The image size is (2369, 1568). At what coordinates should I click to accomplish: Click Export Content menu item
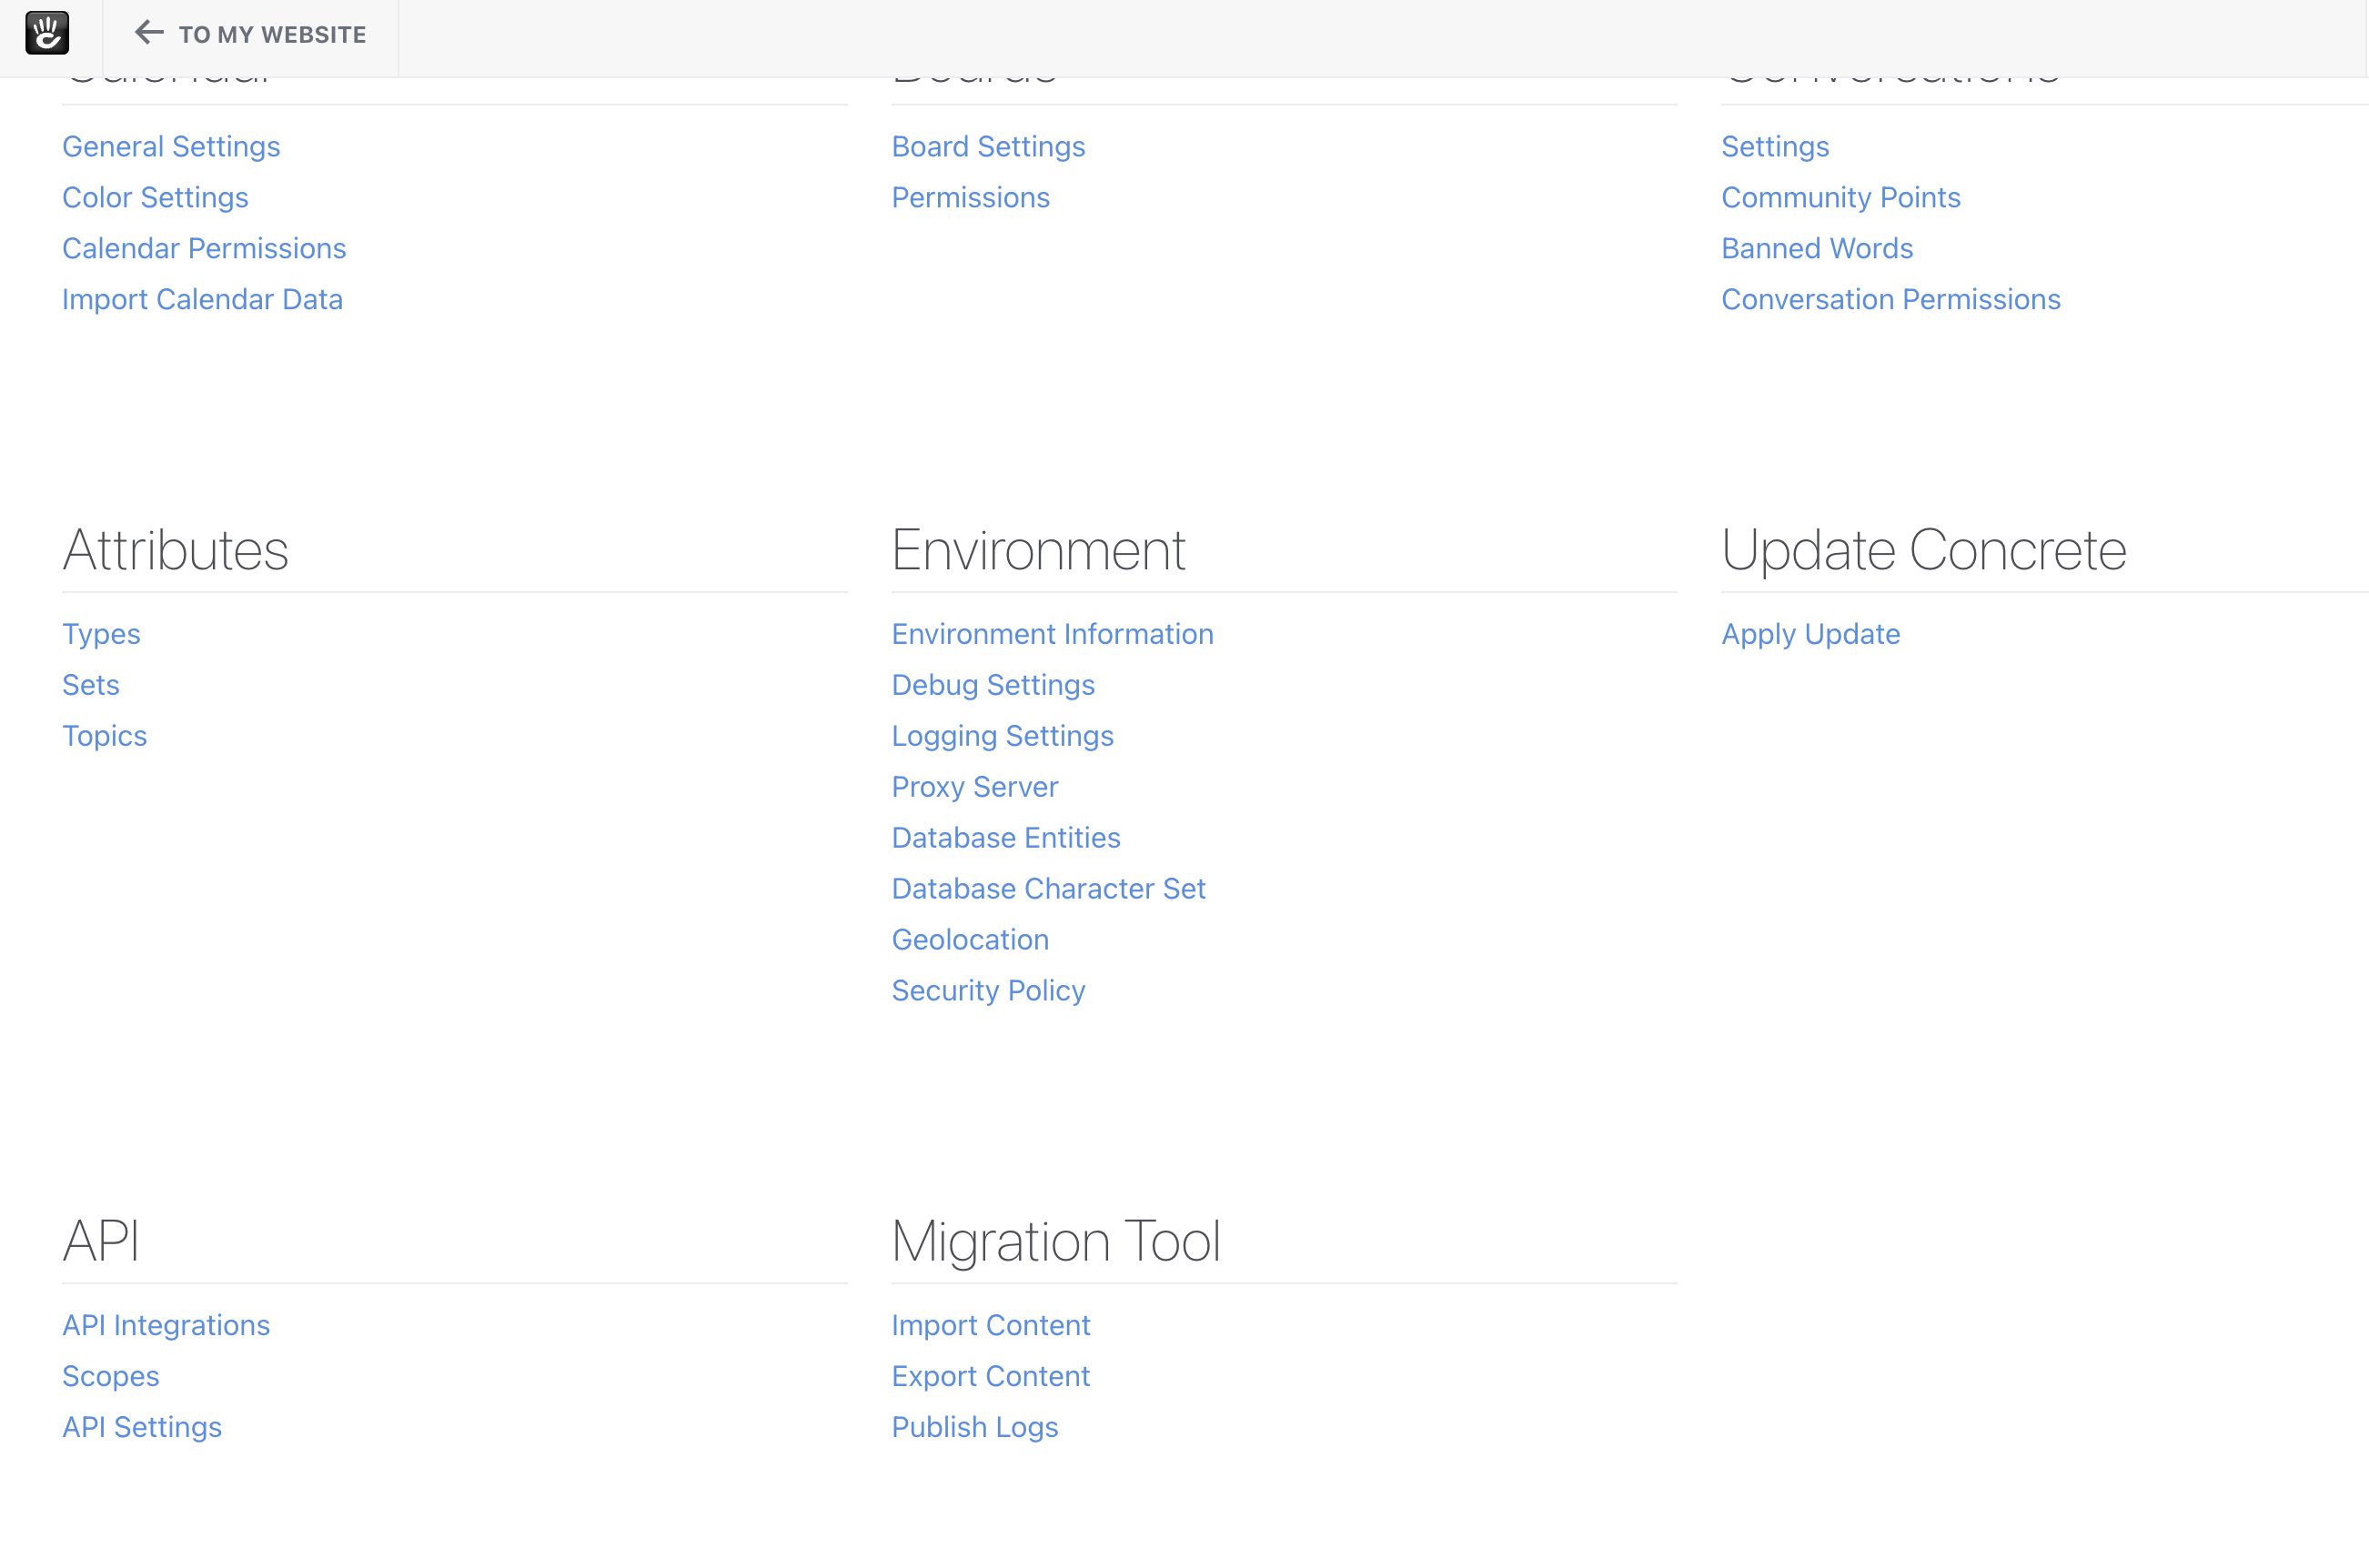coord(992,1375)
